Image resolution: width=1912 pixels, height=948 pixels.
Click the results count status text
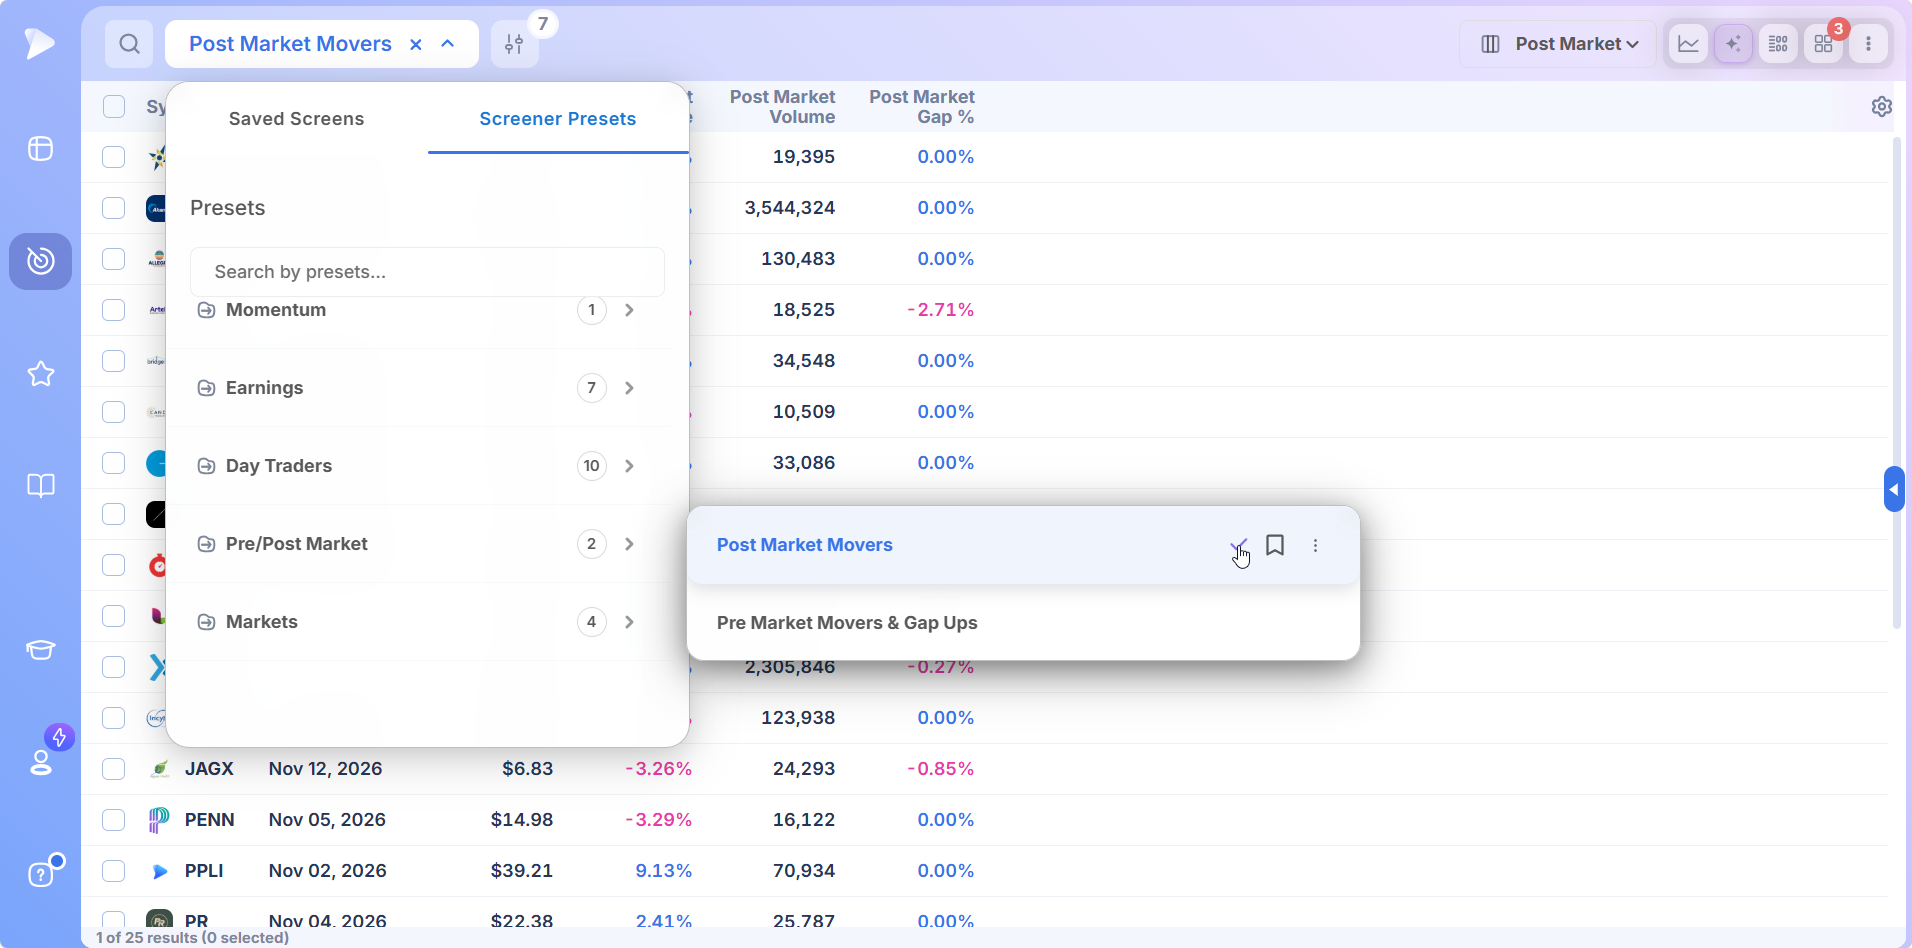pyautogui.click(x=192, y=937)
